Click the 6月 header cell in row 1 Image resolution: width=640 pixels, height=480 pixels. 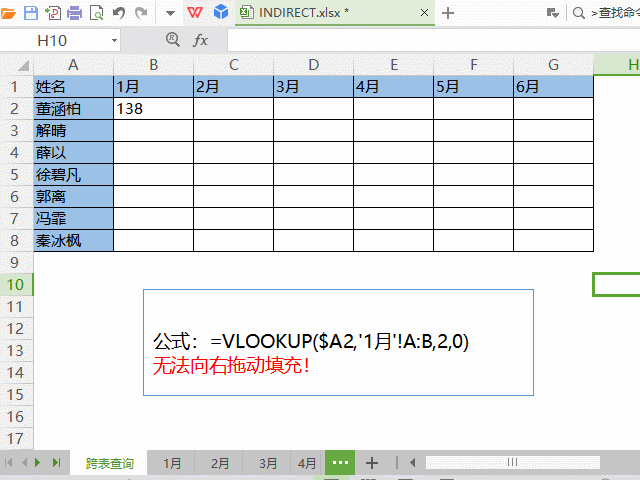pyautogui.click(x=553, y=87)
